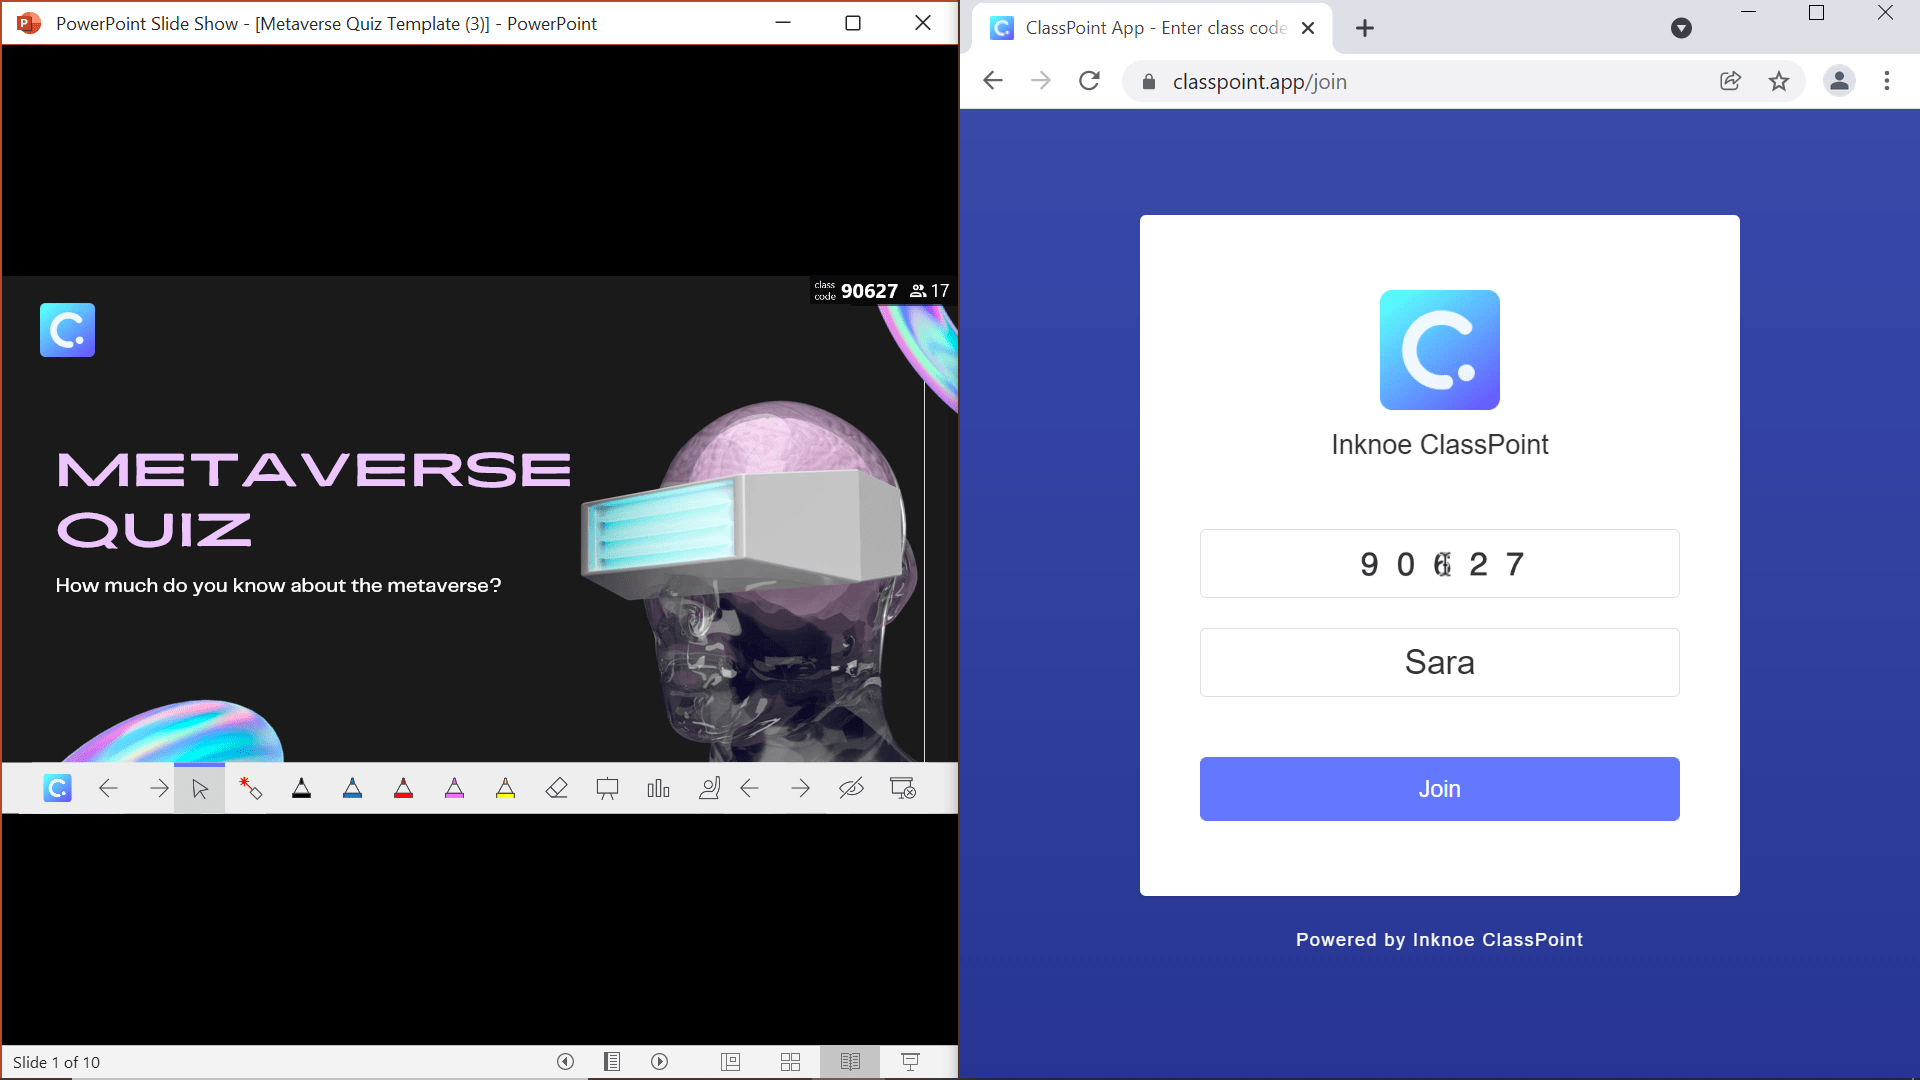Screen dimensions: 1920x1080
Task: Switch to Normal view in PowerPoint
Action: pyautogui.click(x=731, y=1062)
